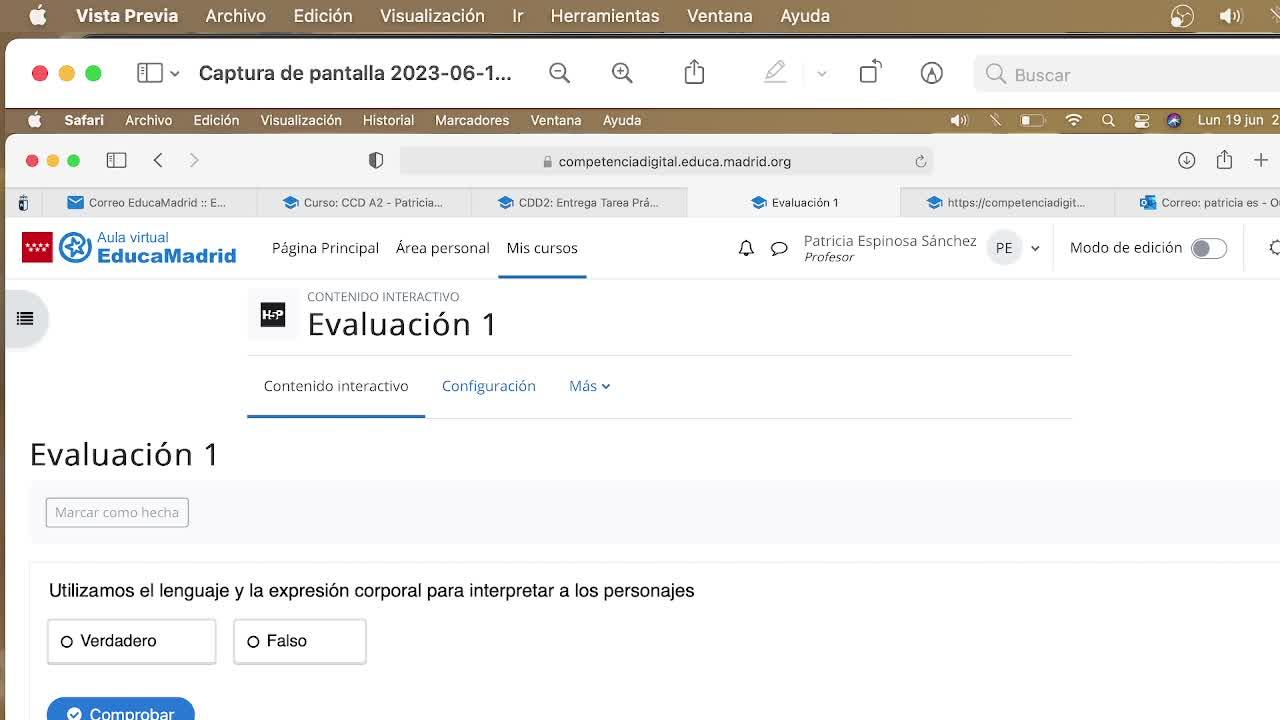
Task: Rotate the image with the rotate button
Action: pos(870,72)
